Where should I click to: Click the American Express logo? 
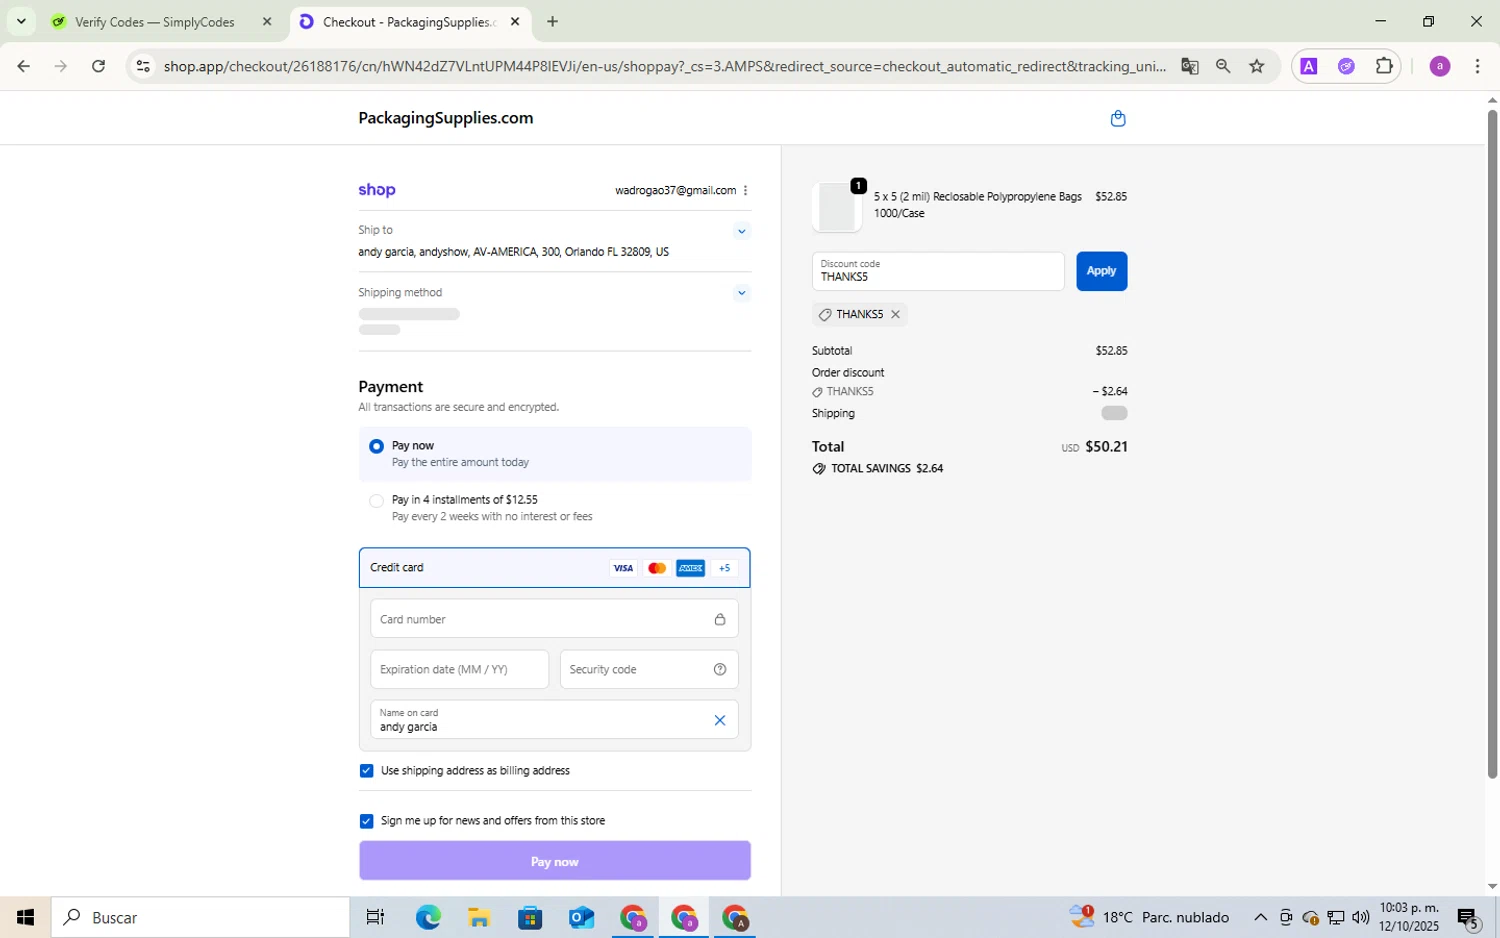690,568
